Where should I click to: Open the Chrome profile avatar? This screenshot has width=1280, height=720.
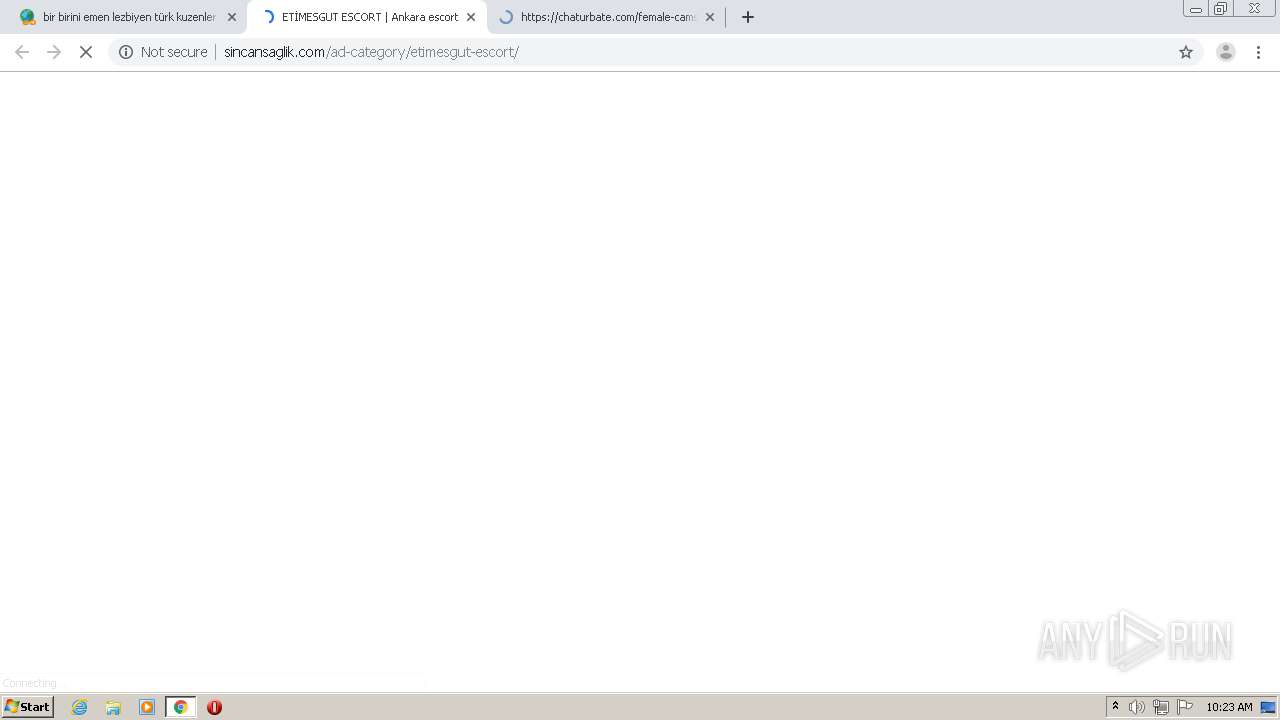[1226, 52]
